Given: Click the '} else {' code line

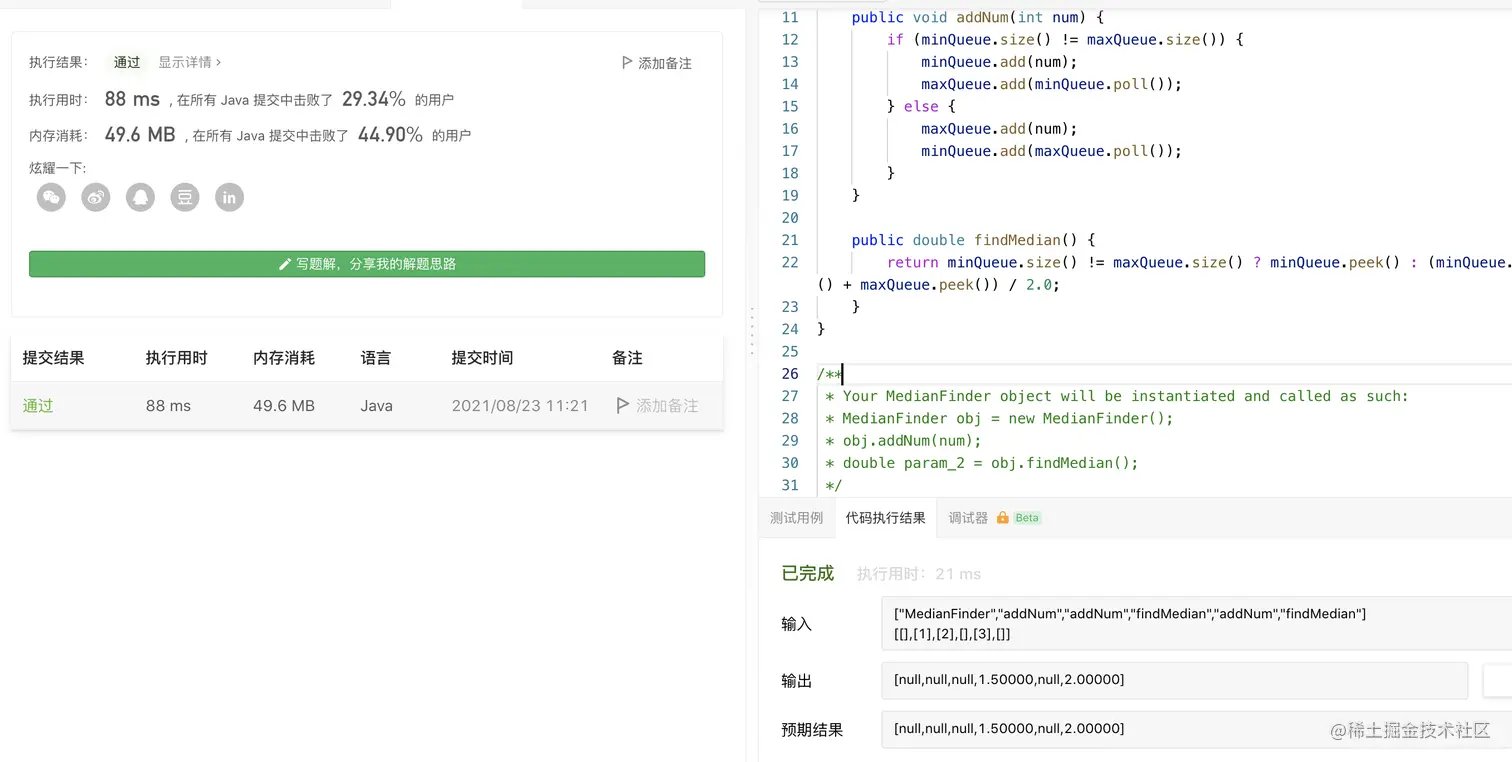Looking at the screenshot, I should pyautogui.click(x=922, y=107).
